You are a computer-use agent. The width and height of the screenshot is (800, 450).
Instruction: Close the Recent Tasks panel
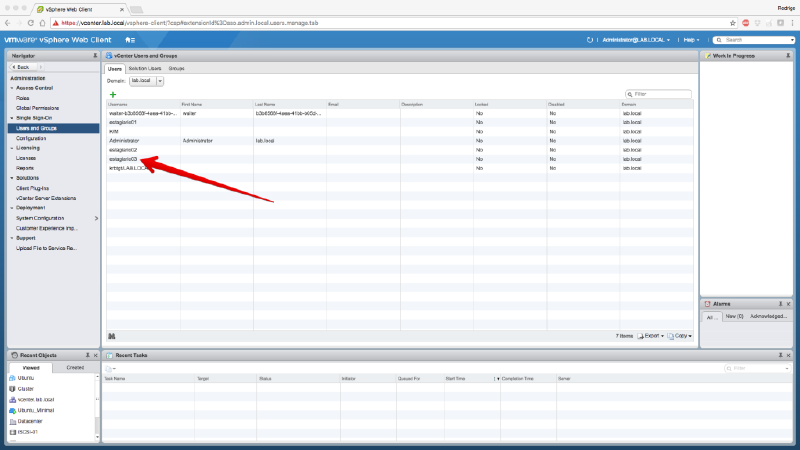(x=791, y=355)
